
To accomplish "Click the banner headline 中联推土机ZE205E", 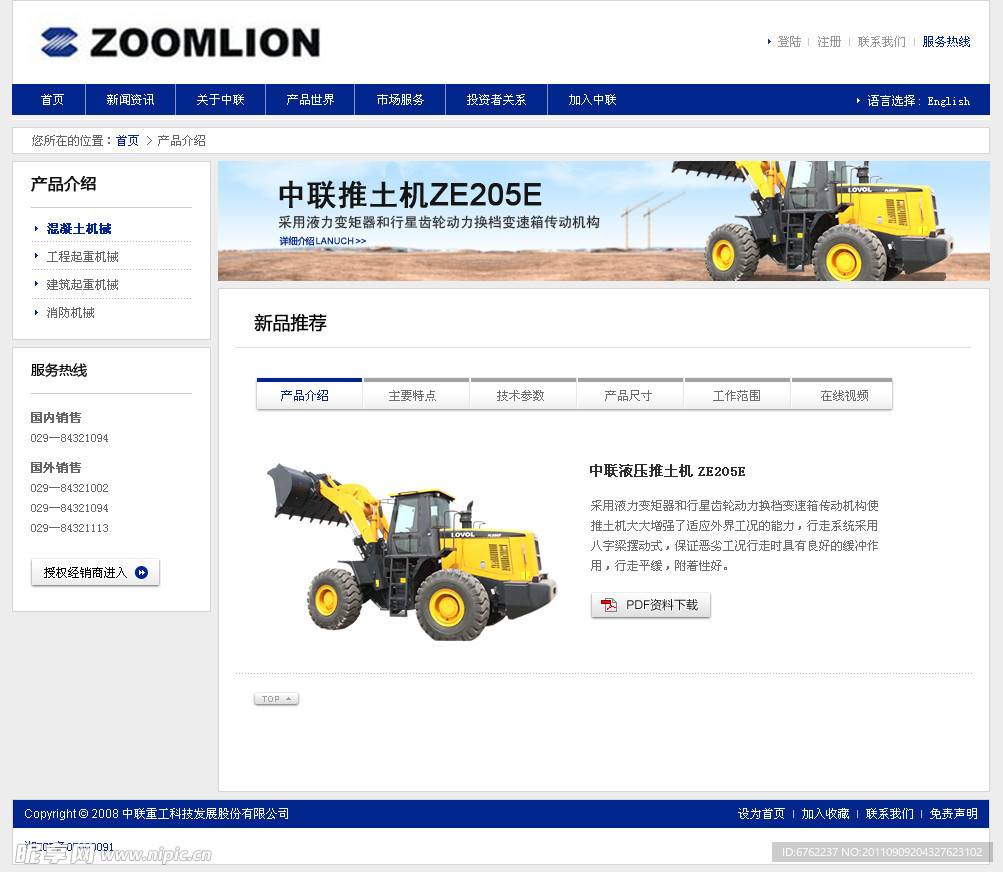I will (410, 194).
